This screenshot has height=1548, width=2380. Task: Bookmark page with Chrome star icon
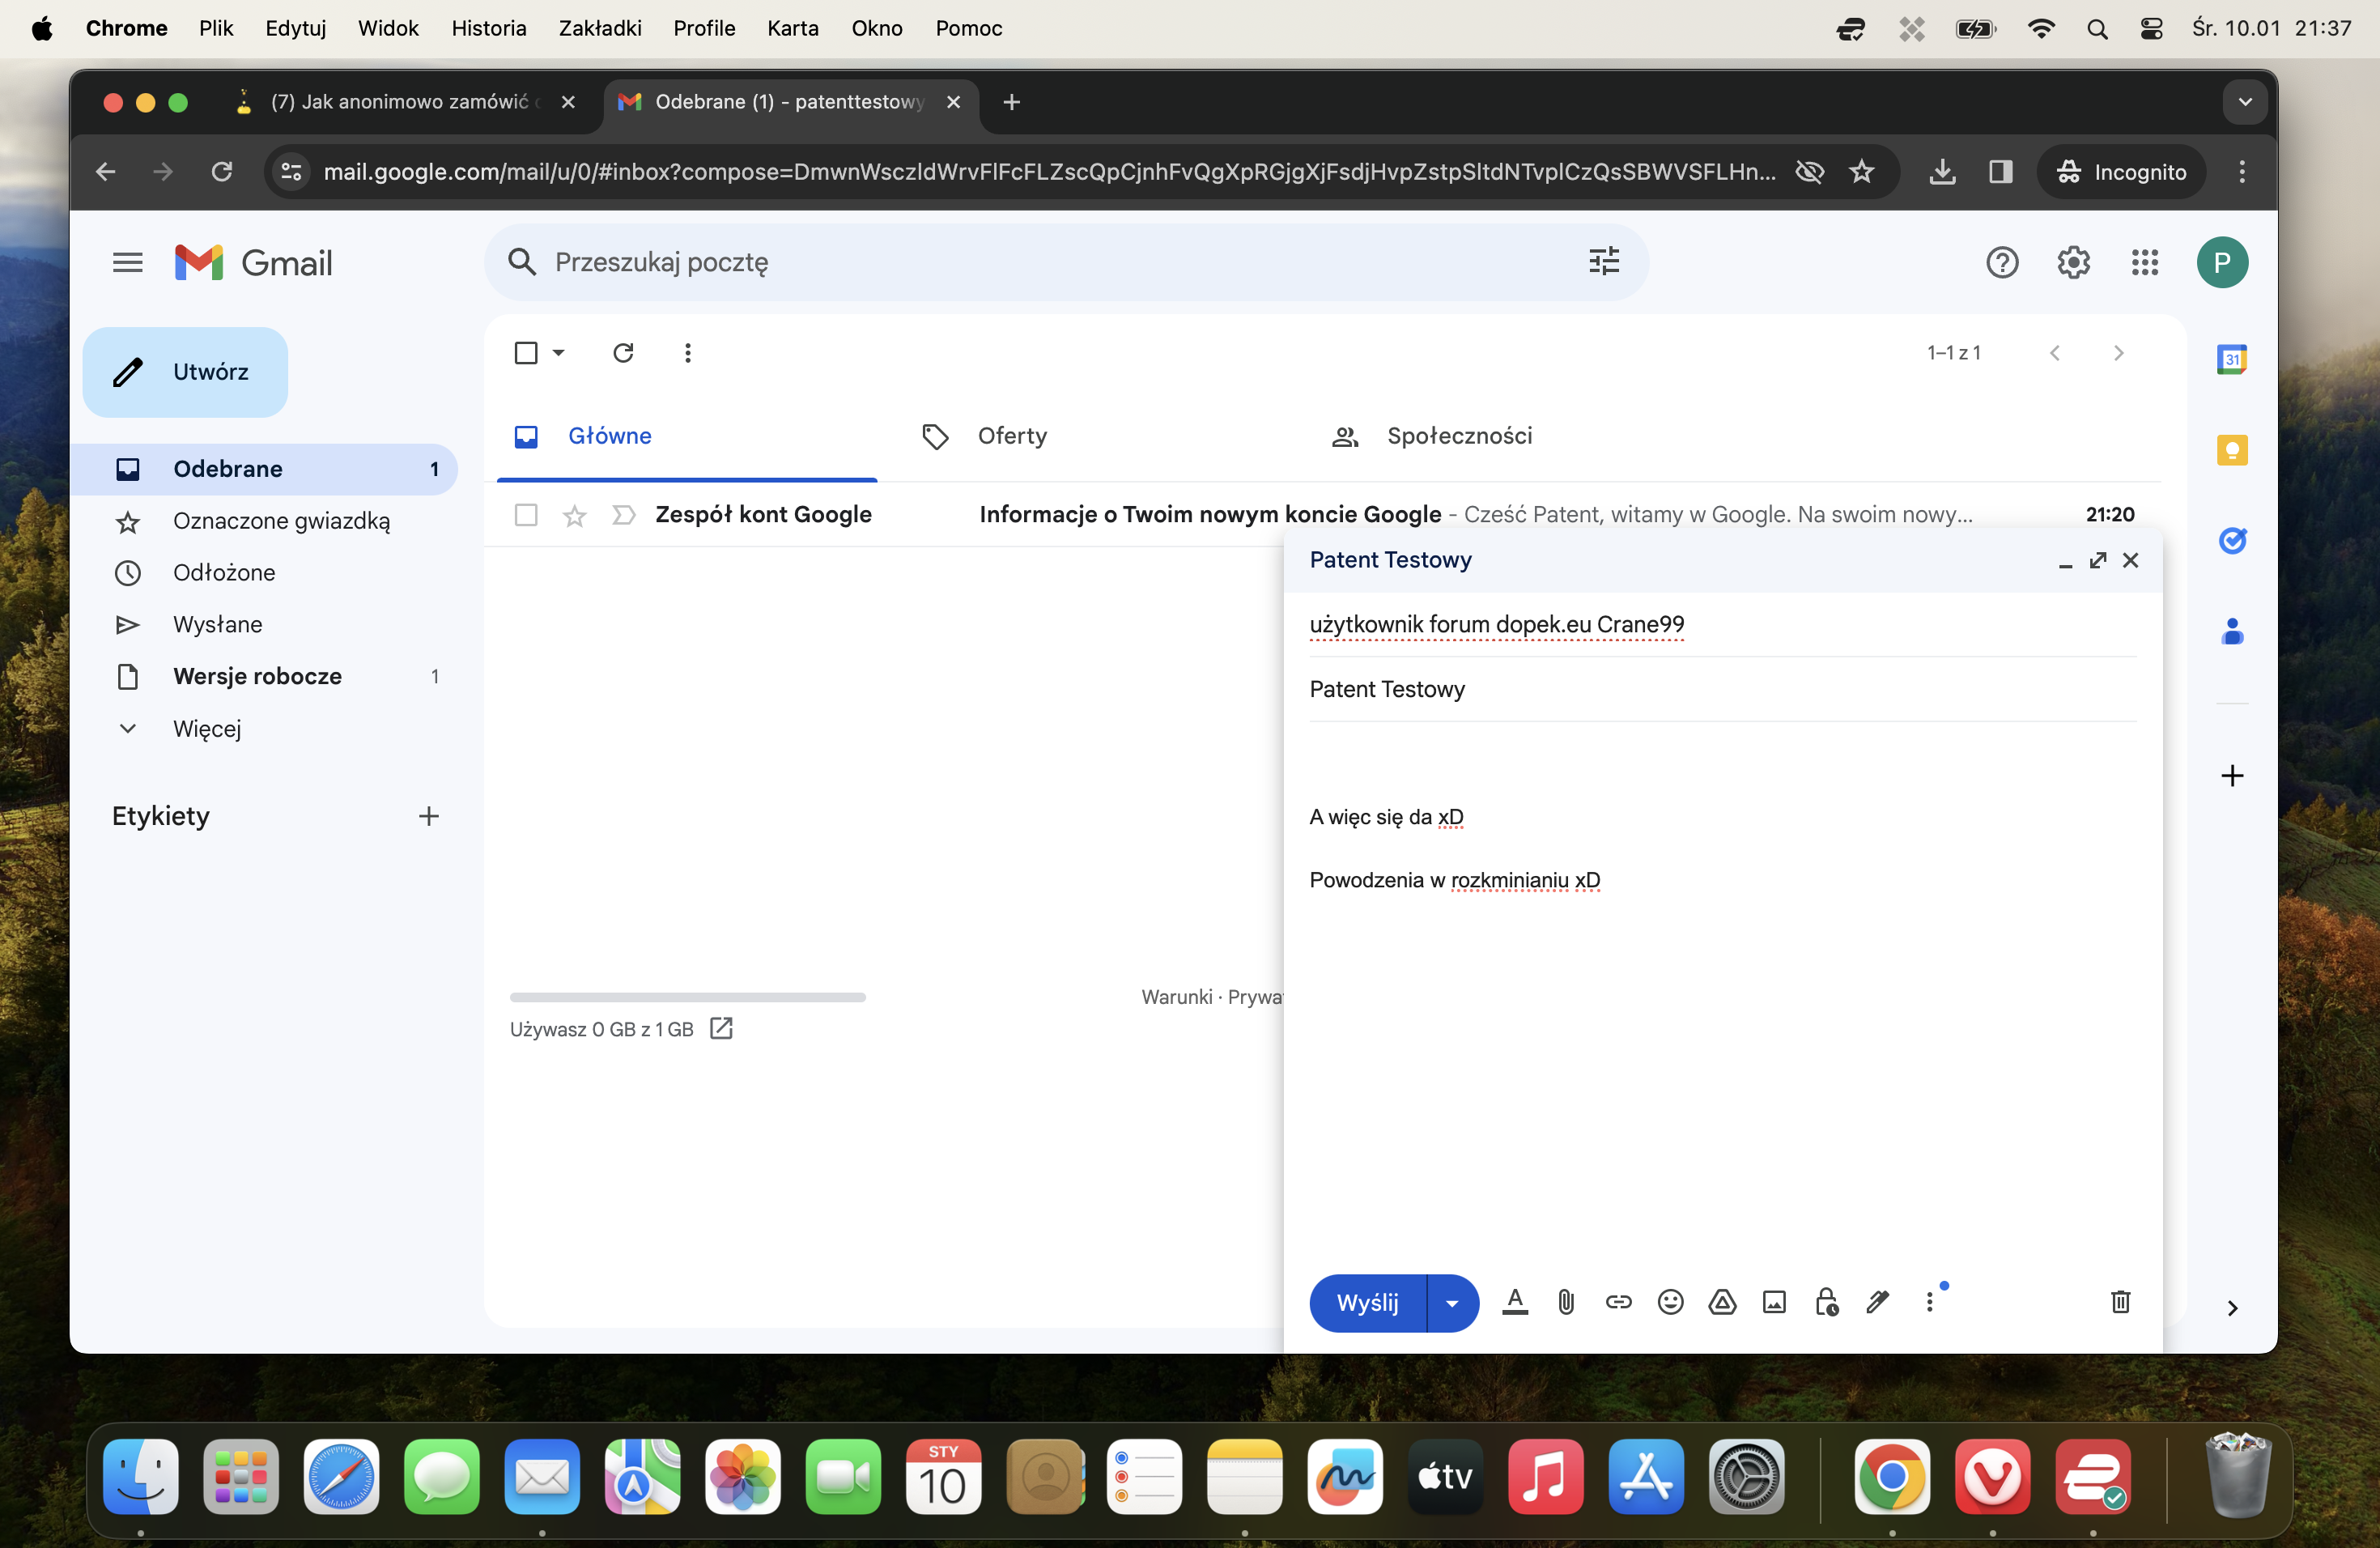[x=1861, y=172]
